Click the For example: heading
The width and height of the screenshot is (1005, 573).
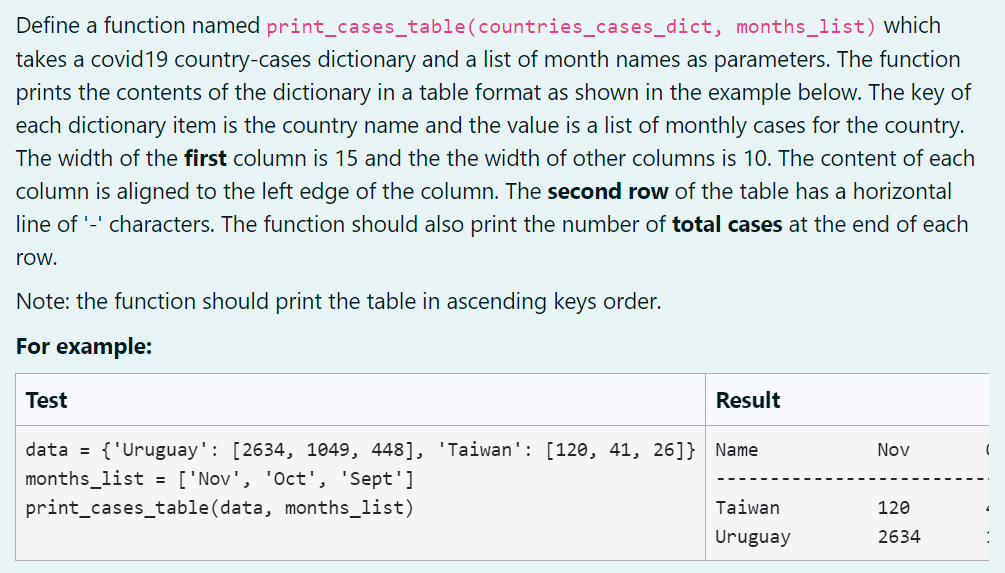tap(84, 346)
